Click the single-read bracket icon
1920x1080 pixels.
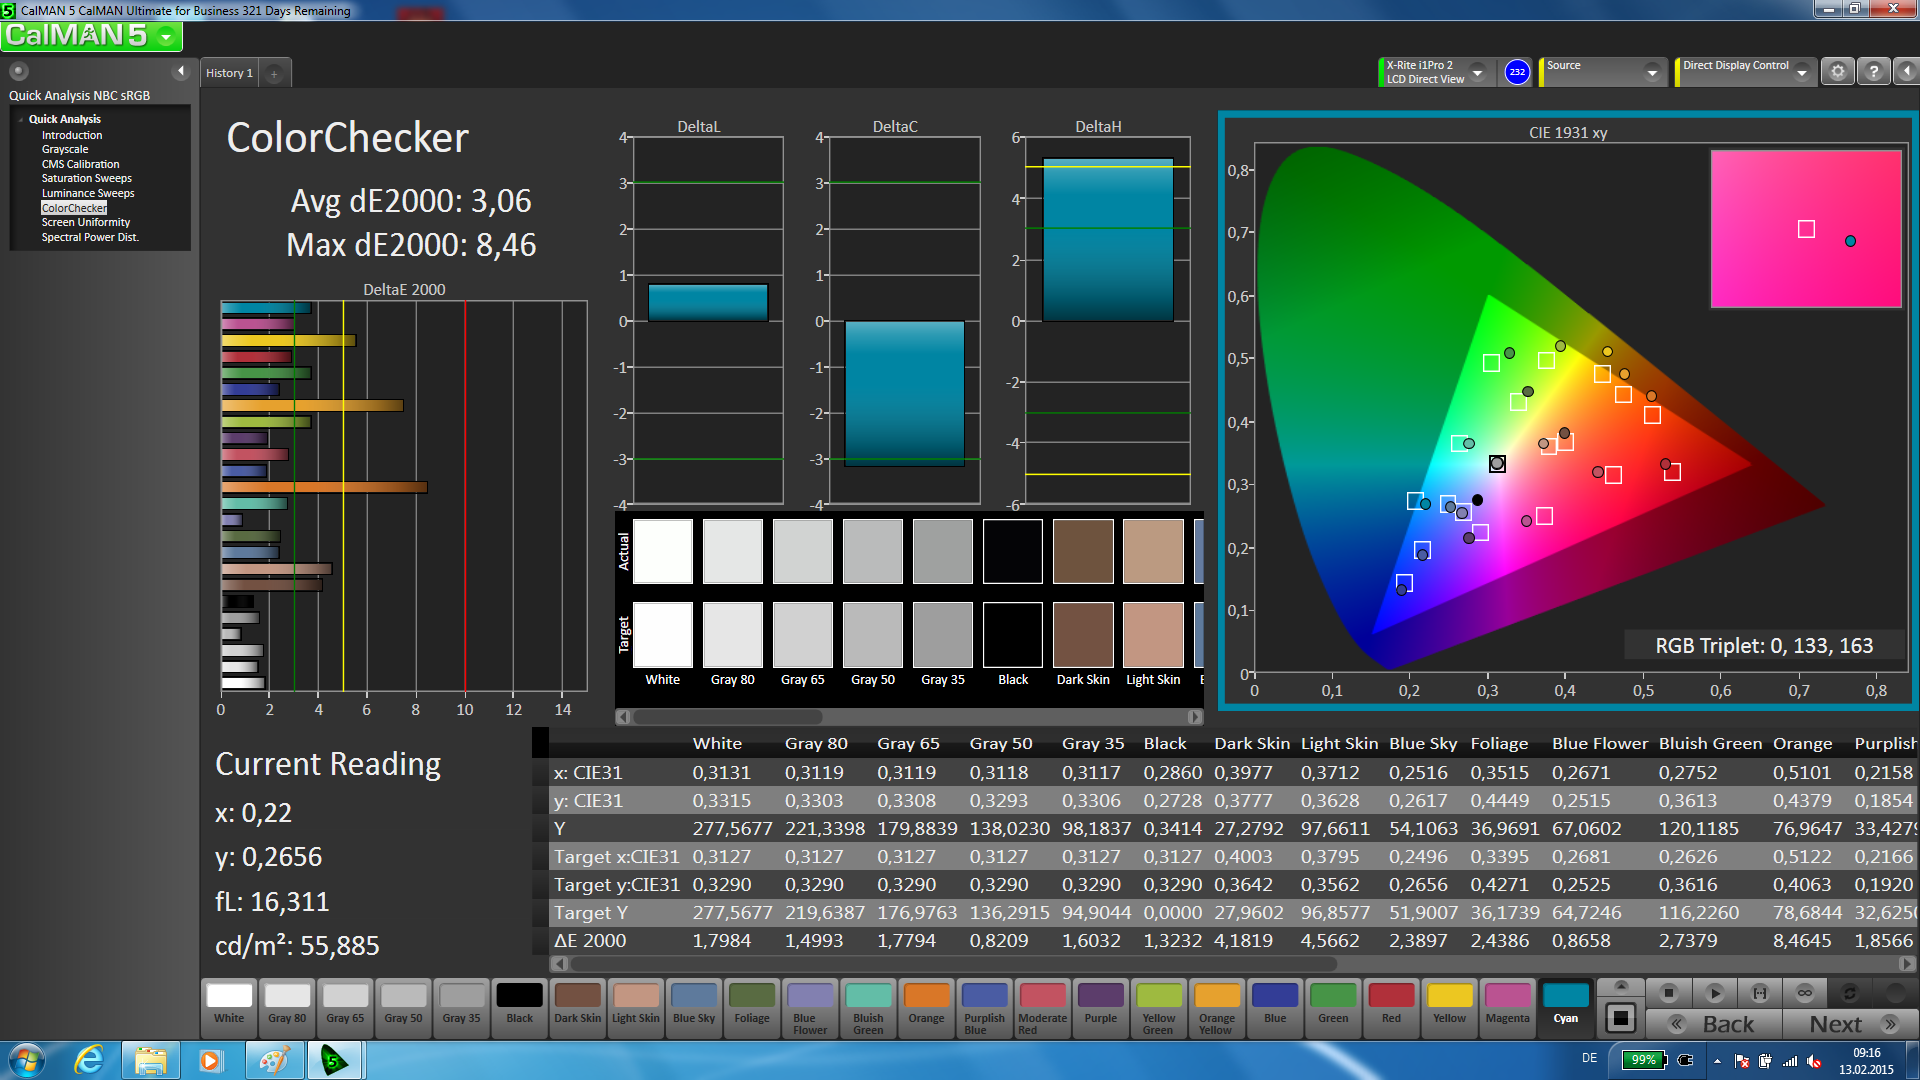[1759, 993]
